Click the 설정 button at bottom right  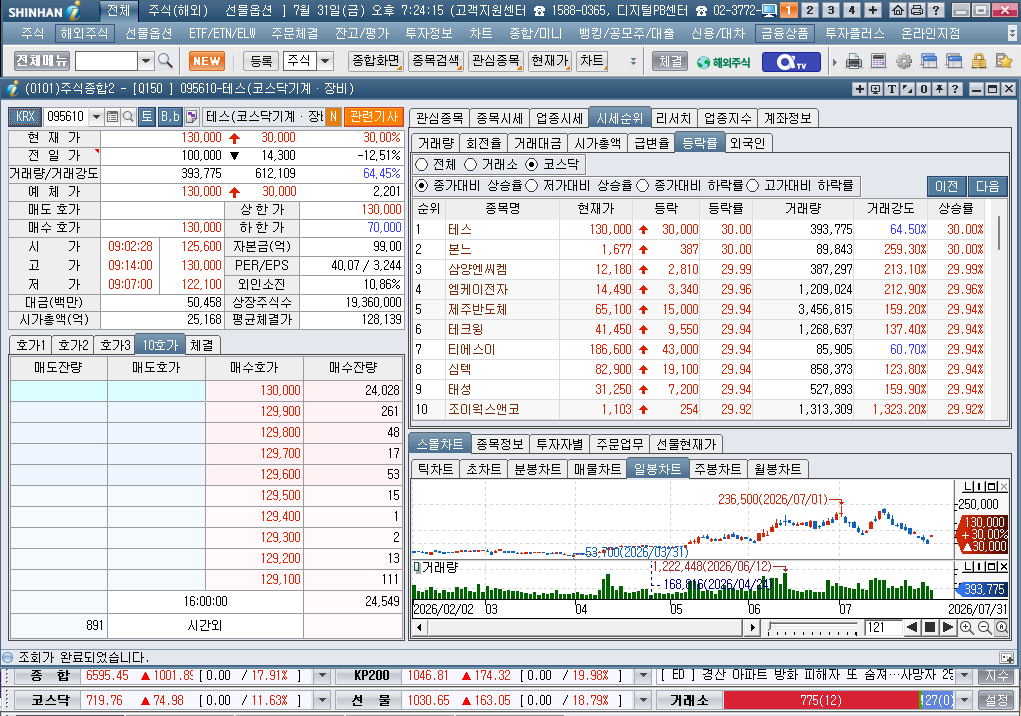pyautogui.click(x=996, y=701)
